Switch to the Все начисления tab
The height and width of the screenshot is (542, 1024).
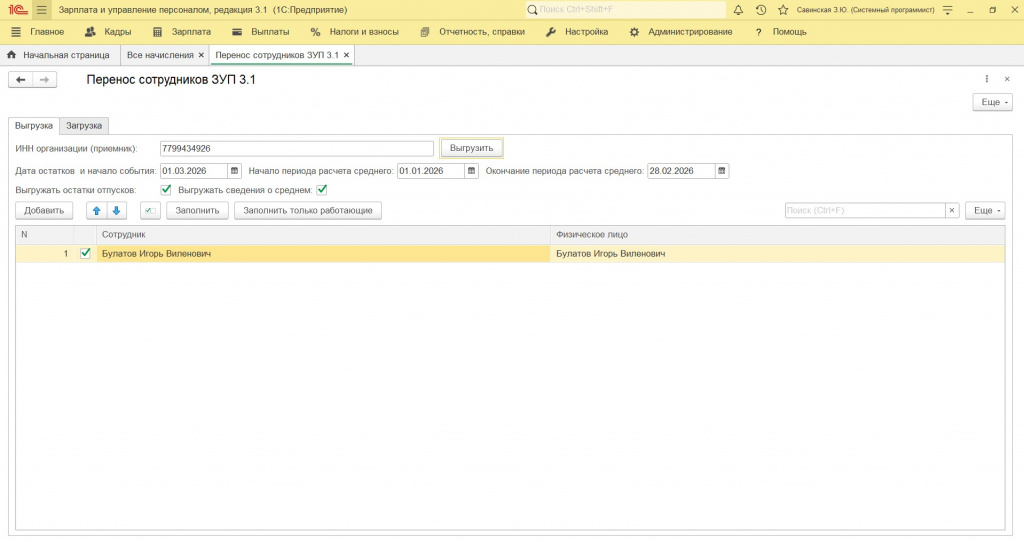click(x=160, y=56)
